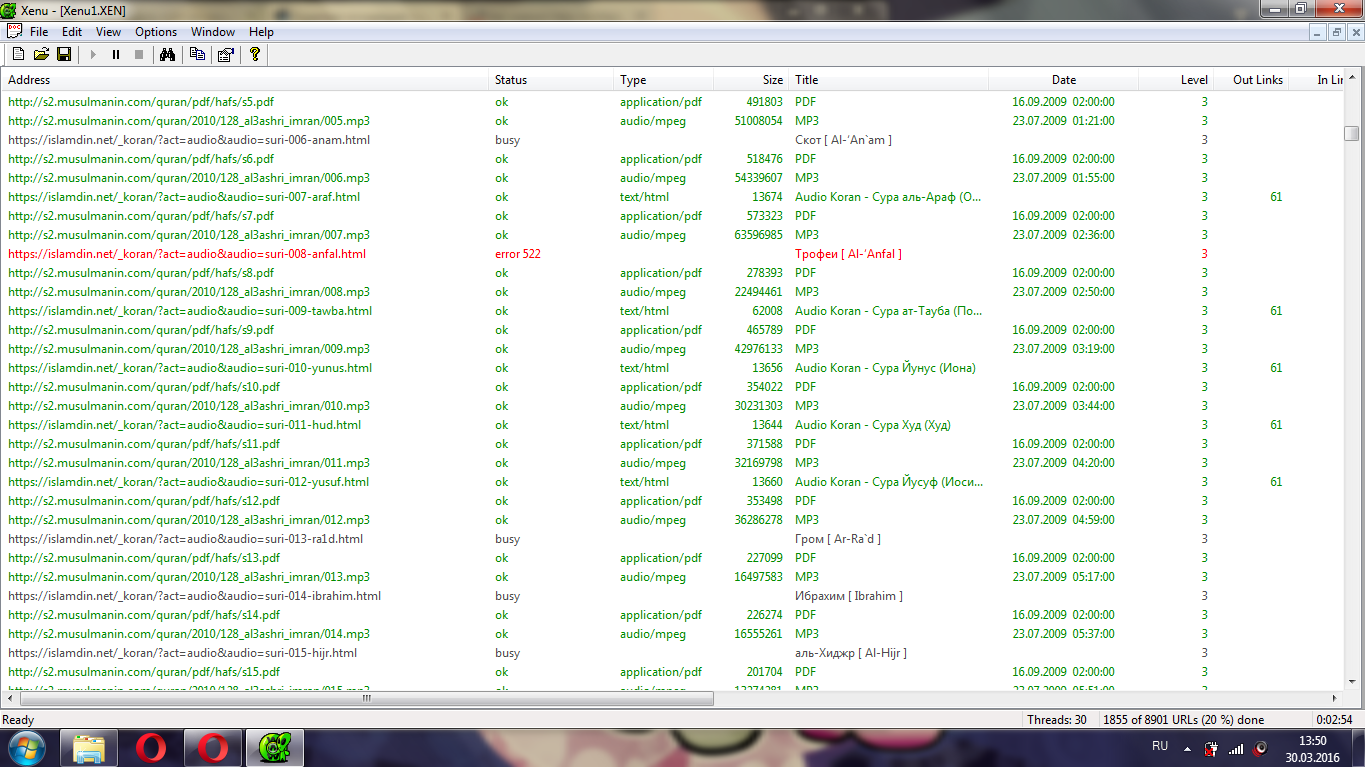Save results with the floppy disk icon

click(63, 55)
